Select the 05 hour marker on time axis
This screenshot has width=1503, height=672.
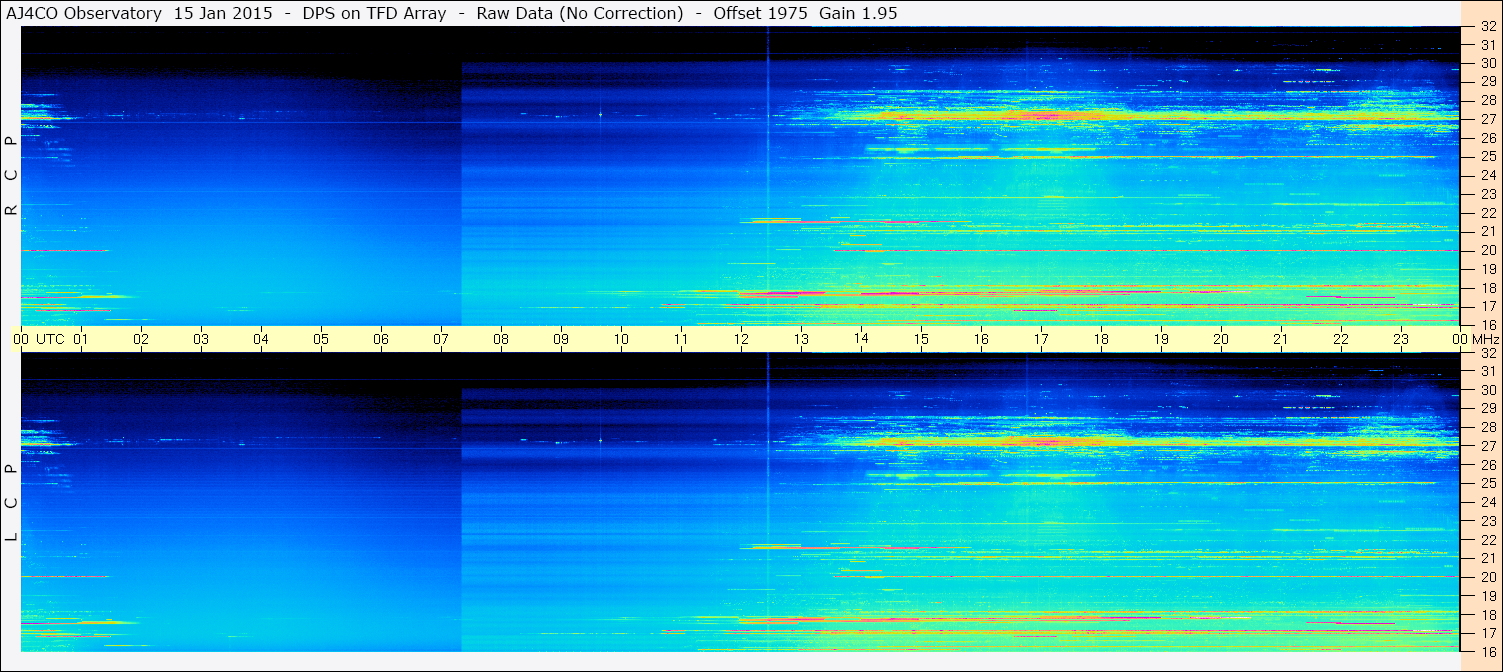coord(321,339)
